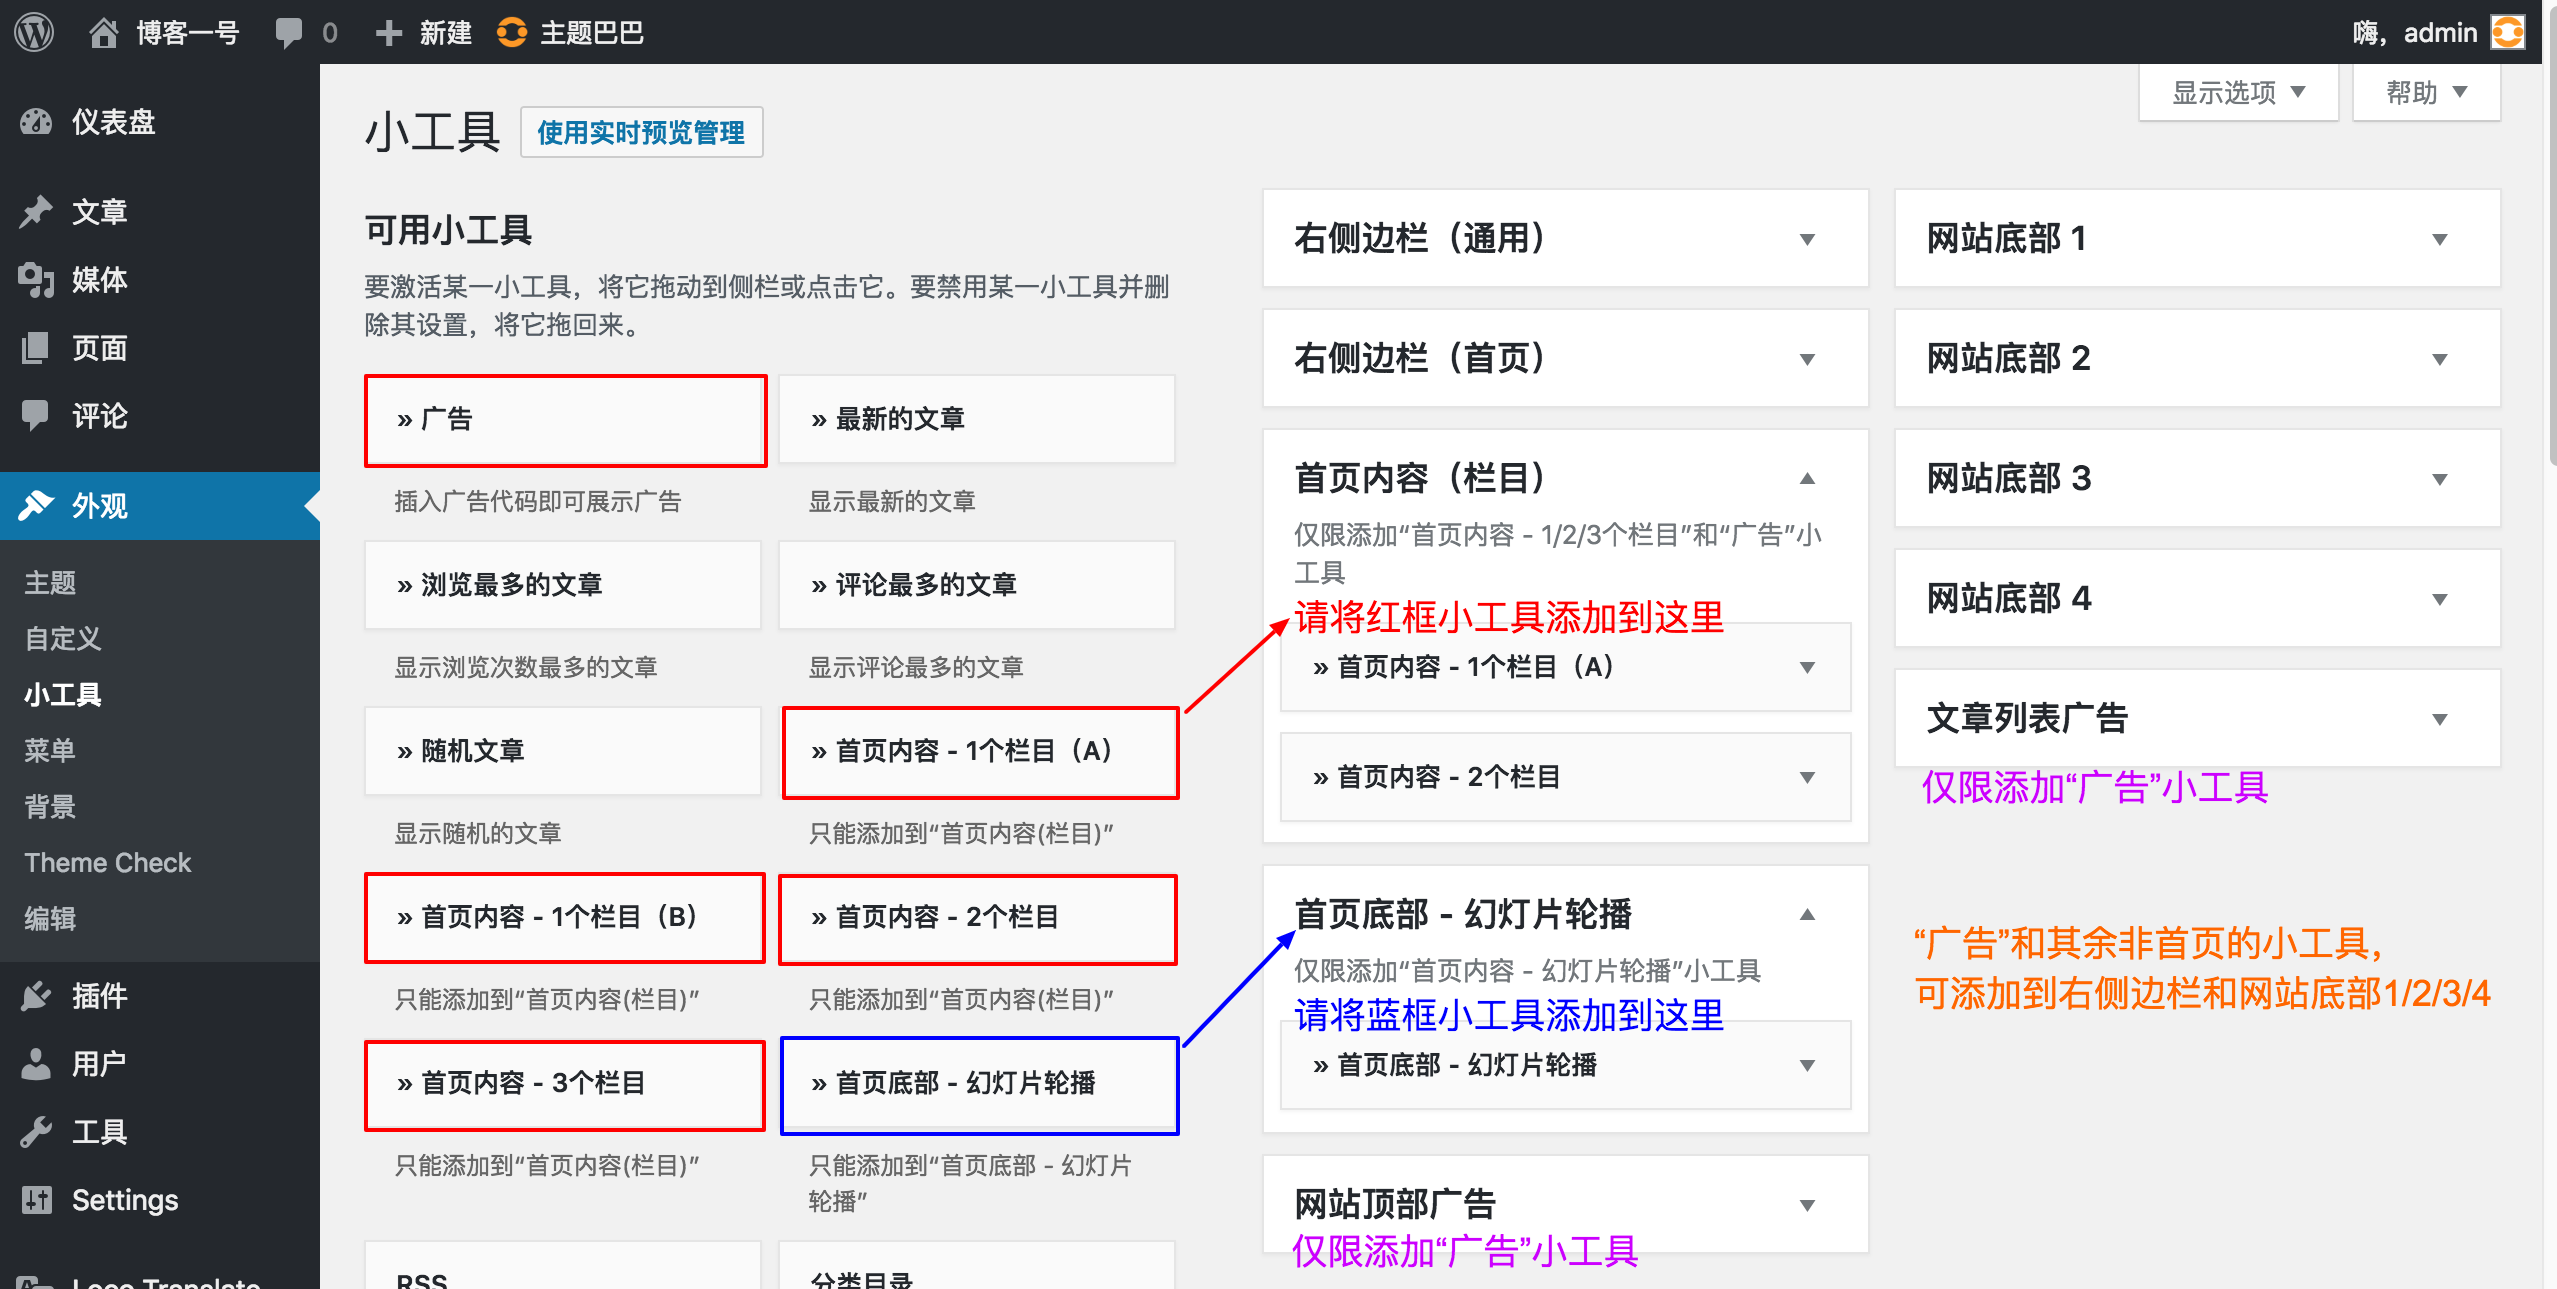
Task: Expand the 右侧边栏（通用）widget area
Action: (x=1807, y=239)
